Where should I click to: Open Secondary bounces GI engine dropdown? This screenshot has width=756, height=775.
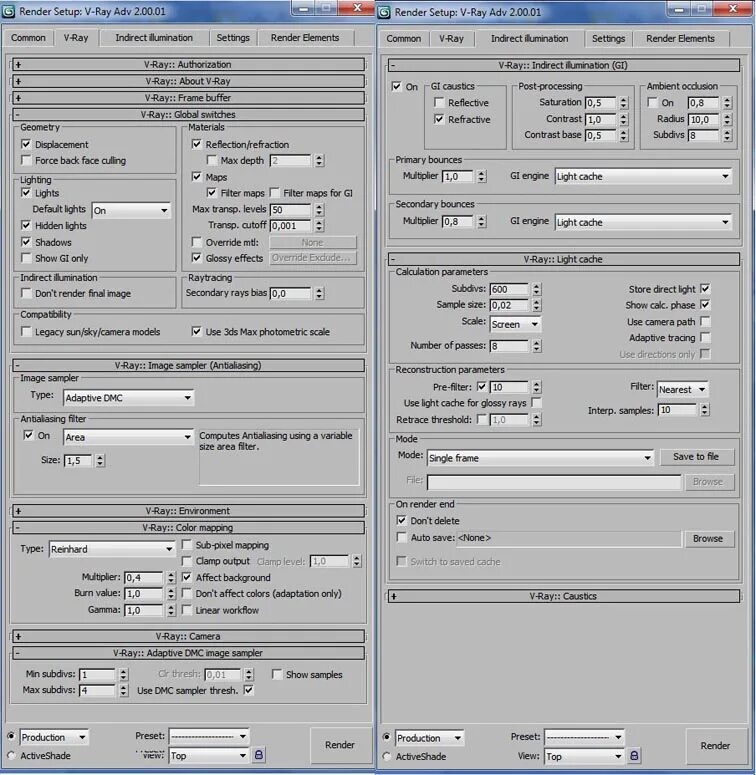tap(643, 222)
